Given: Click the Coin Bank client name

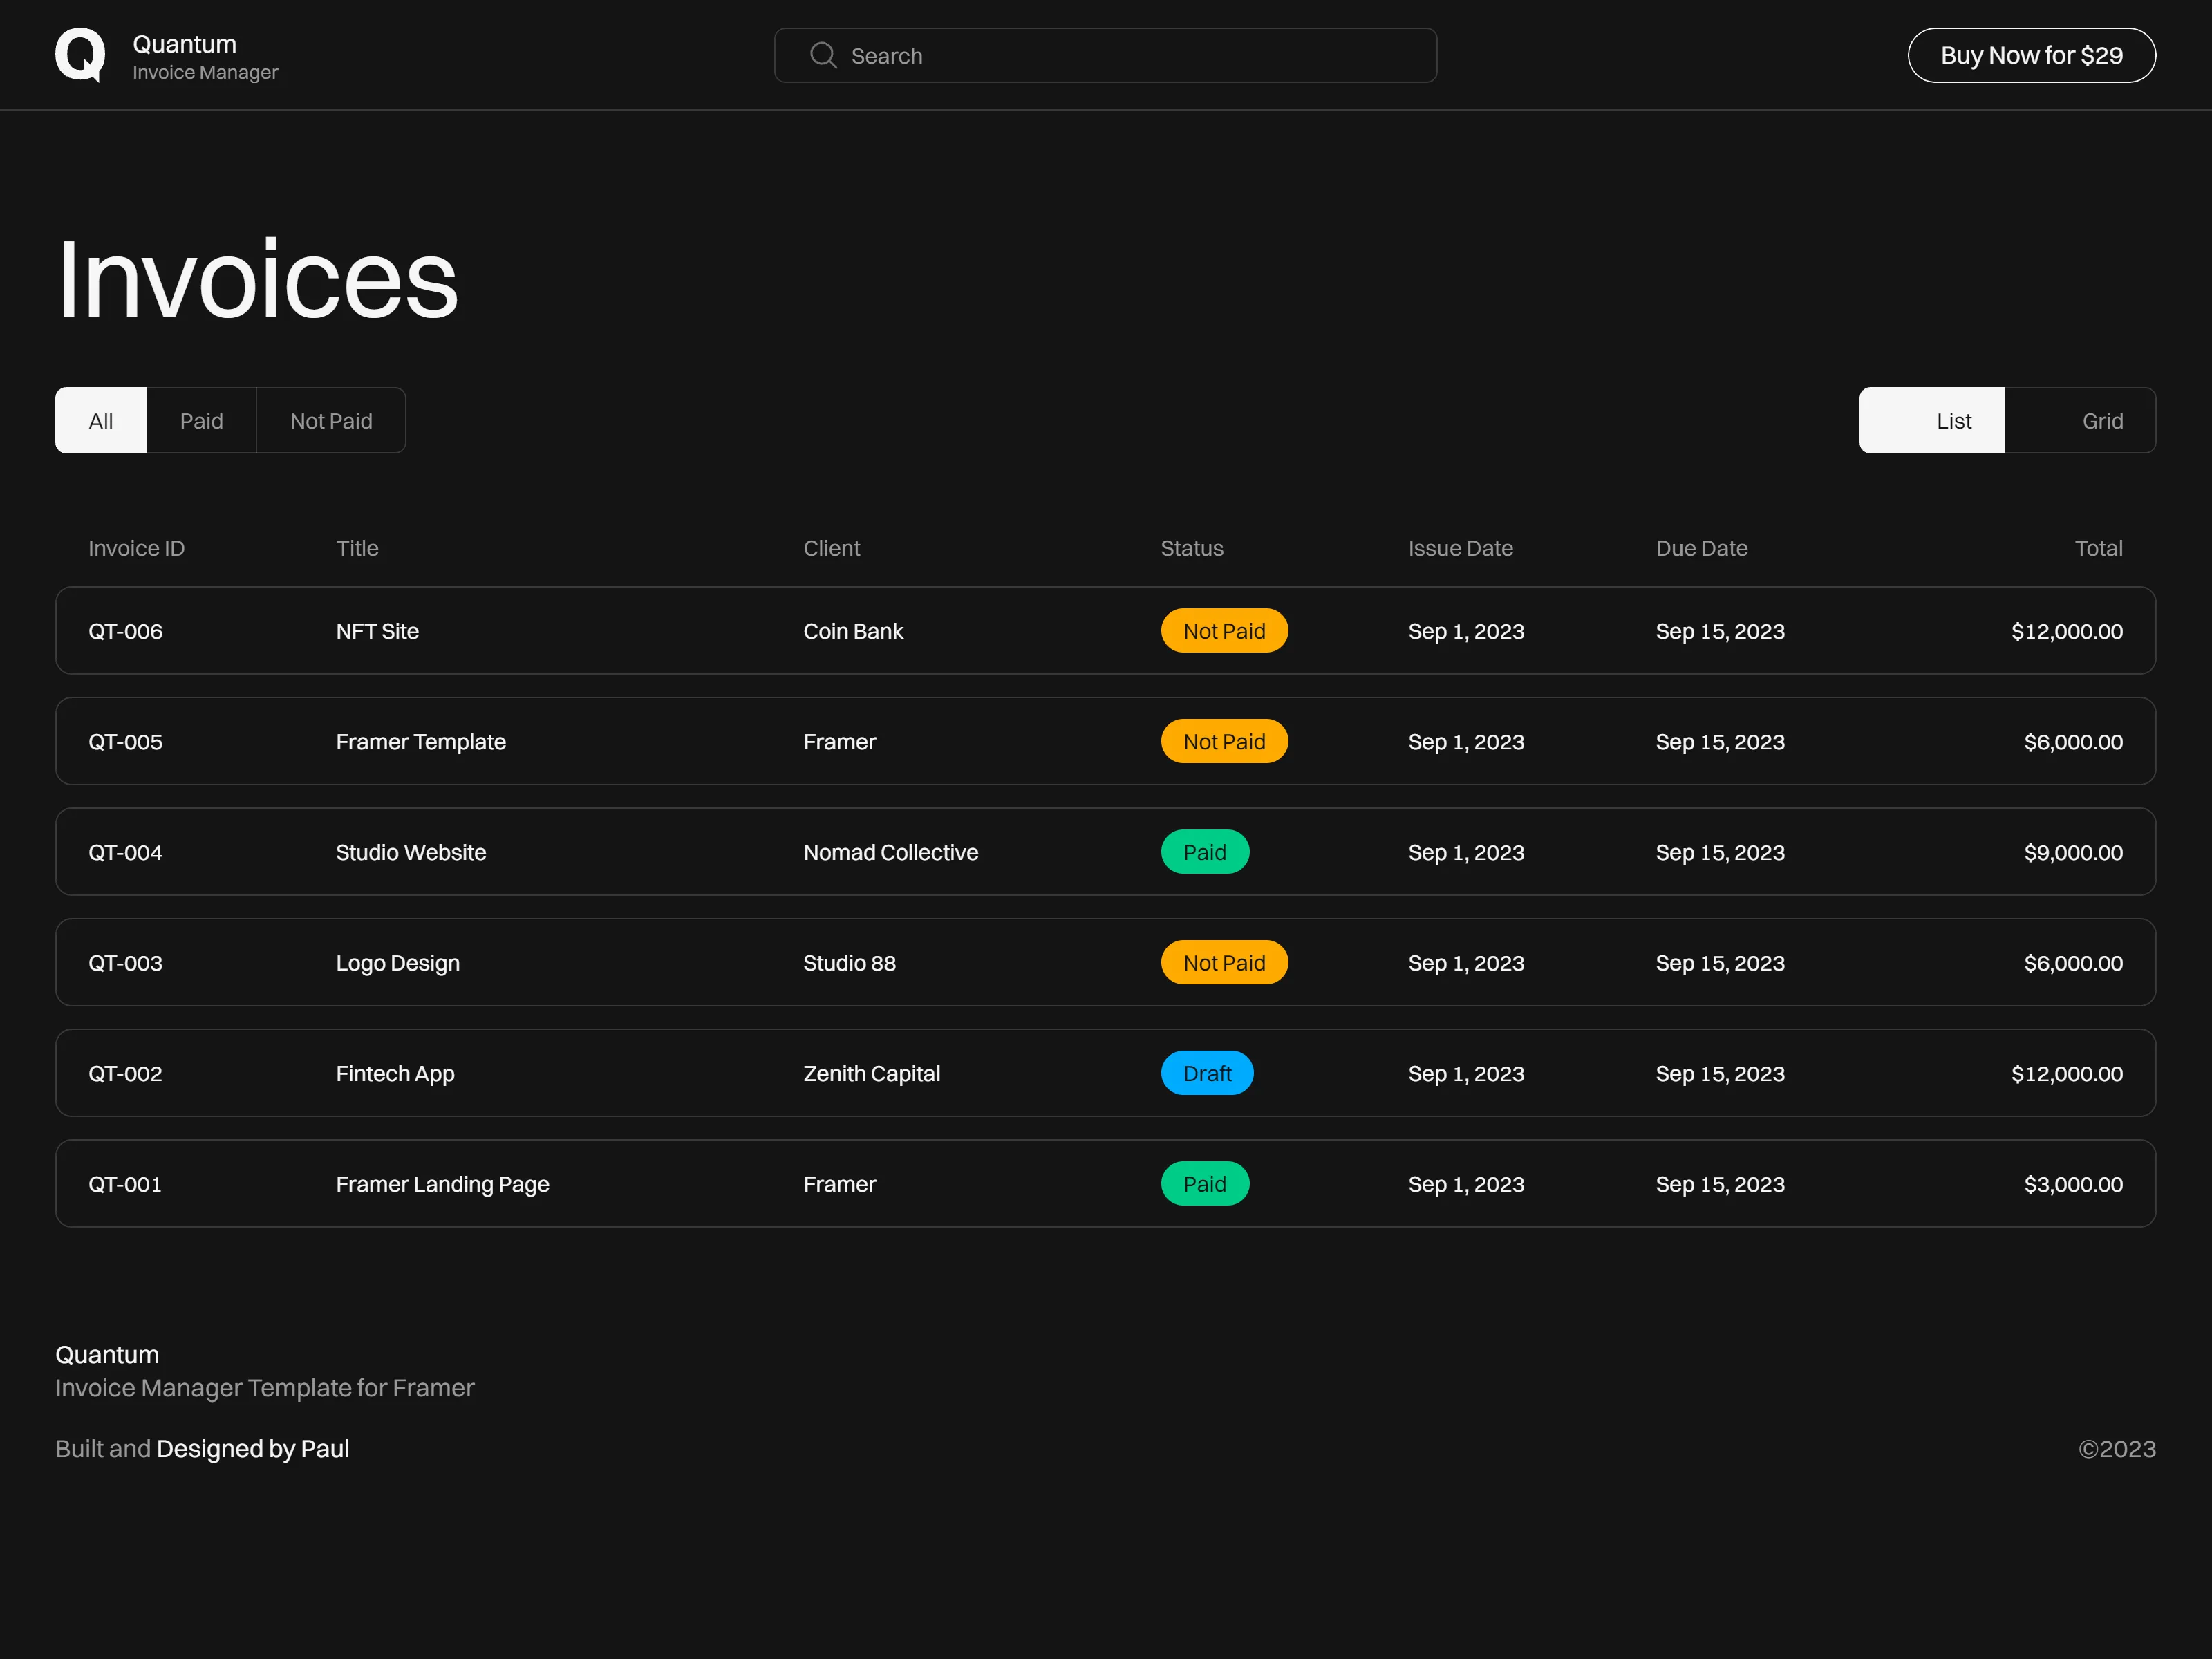Looking at the screenshot, I should 853,631.
